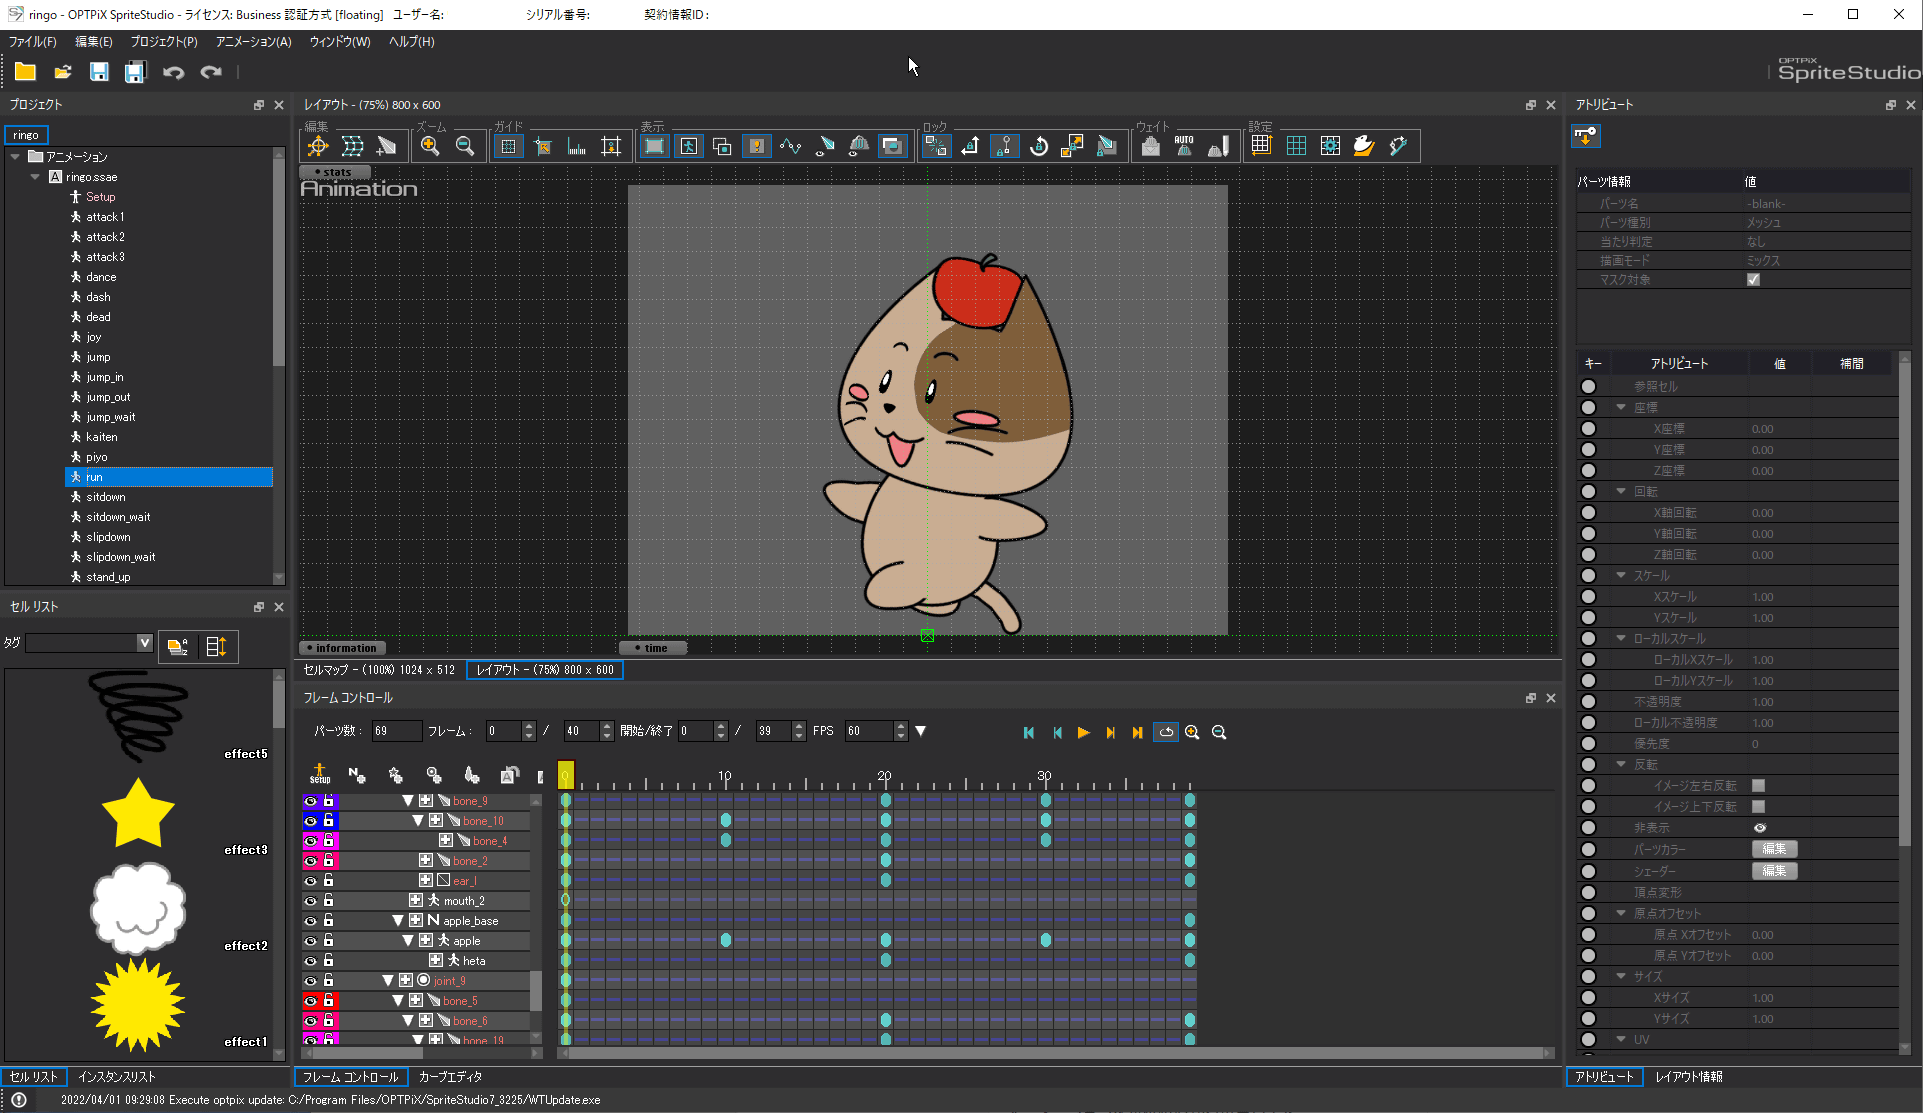Click the open project icon
Image resolution: width=1923 pixels, height=1113 pixels.
coord(62,72)
